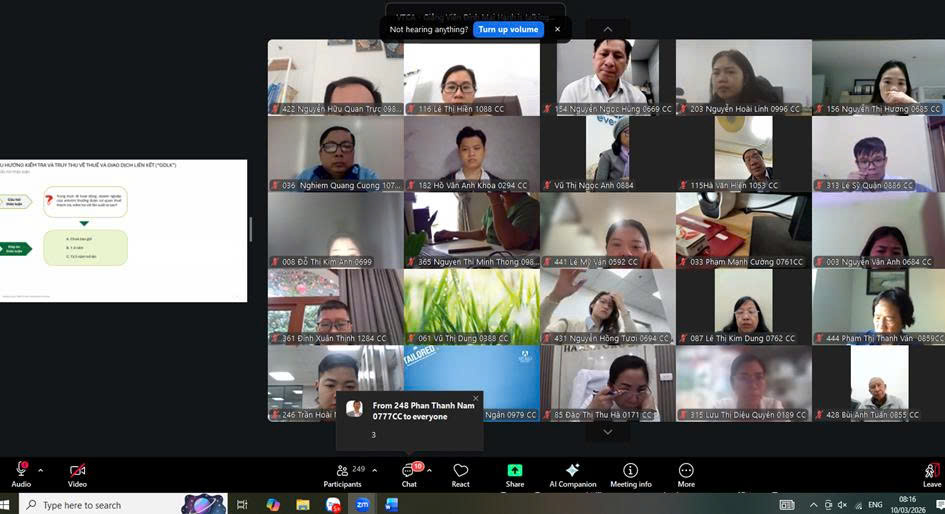Close chat message popup from Phan Thanh Nam
The width and height of the screenshot is (945, 514).
tap(475, 399)
